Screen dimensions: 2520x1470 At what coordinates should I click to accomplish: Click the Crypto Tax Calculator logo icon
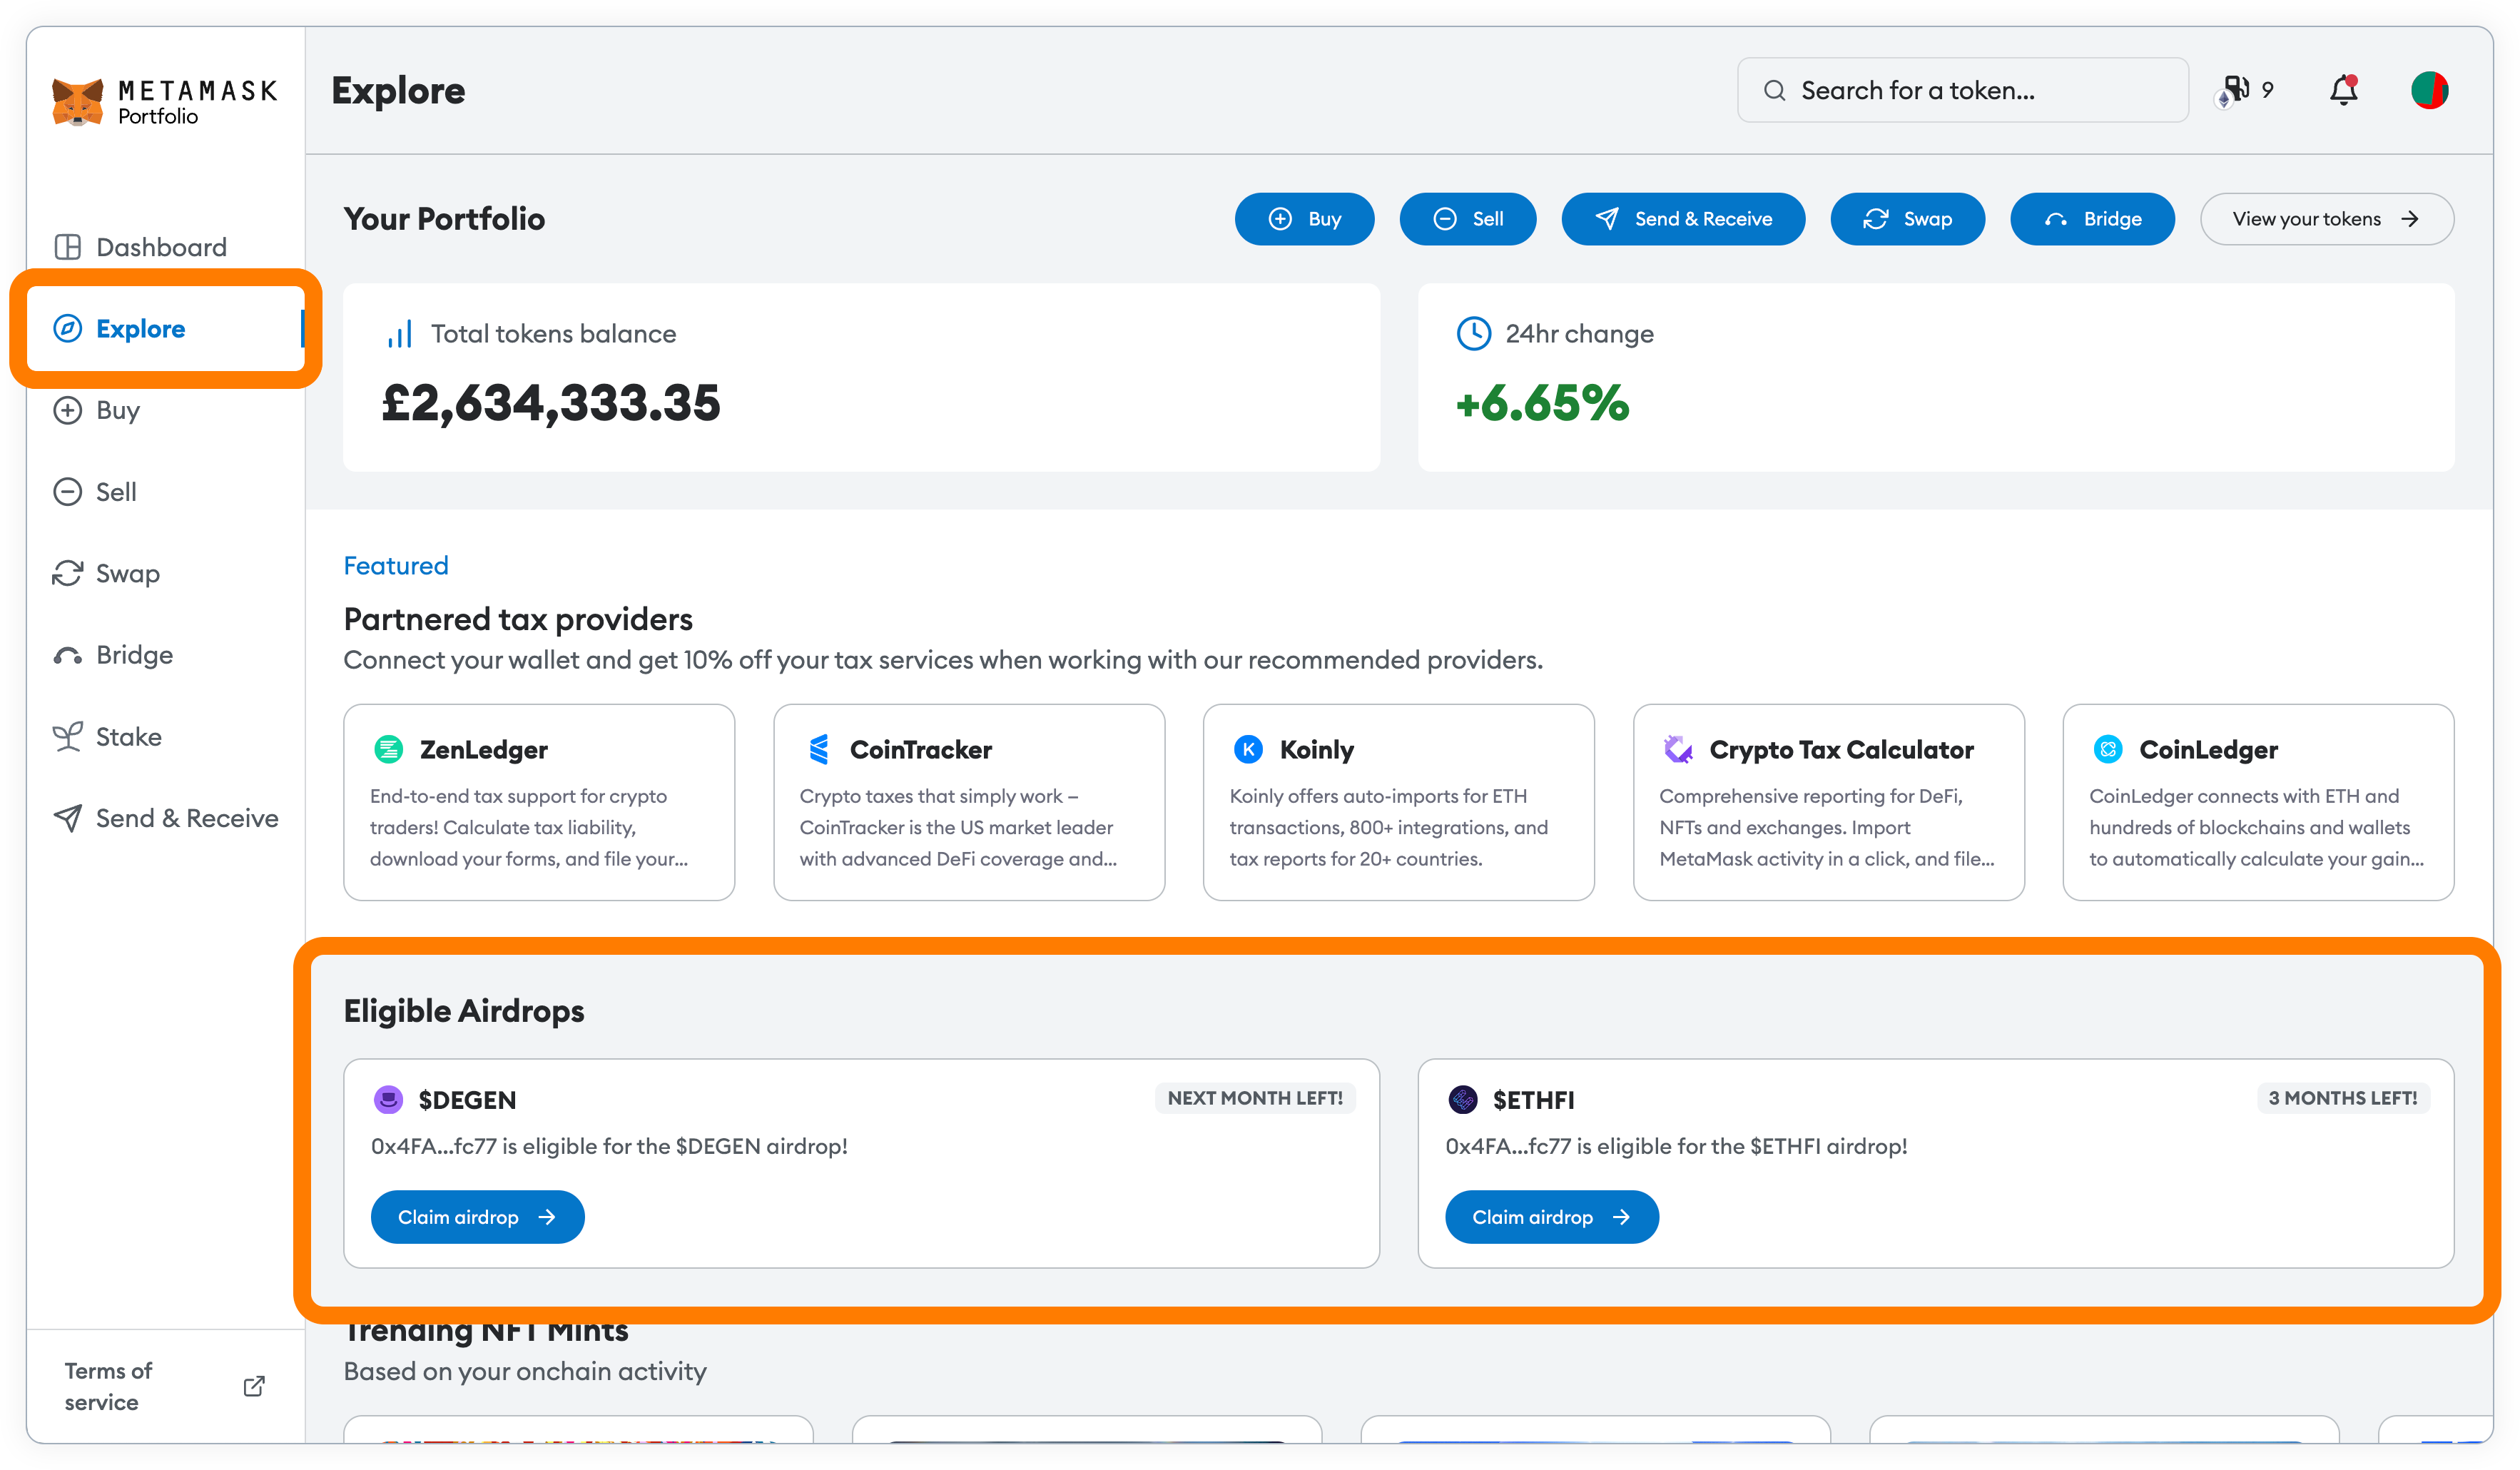click(1678, 749)
